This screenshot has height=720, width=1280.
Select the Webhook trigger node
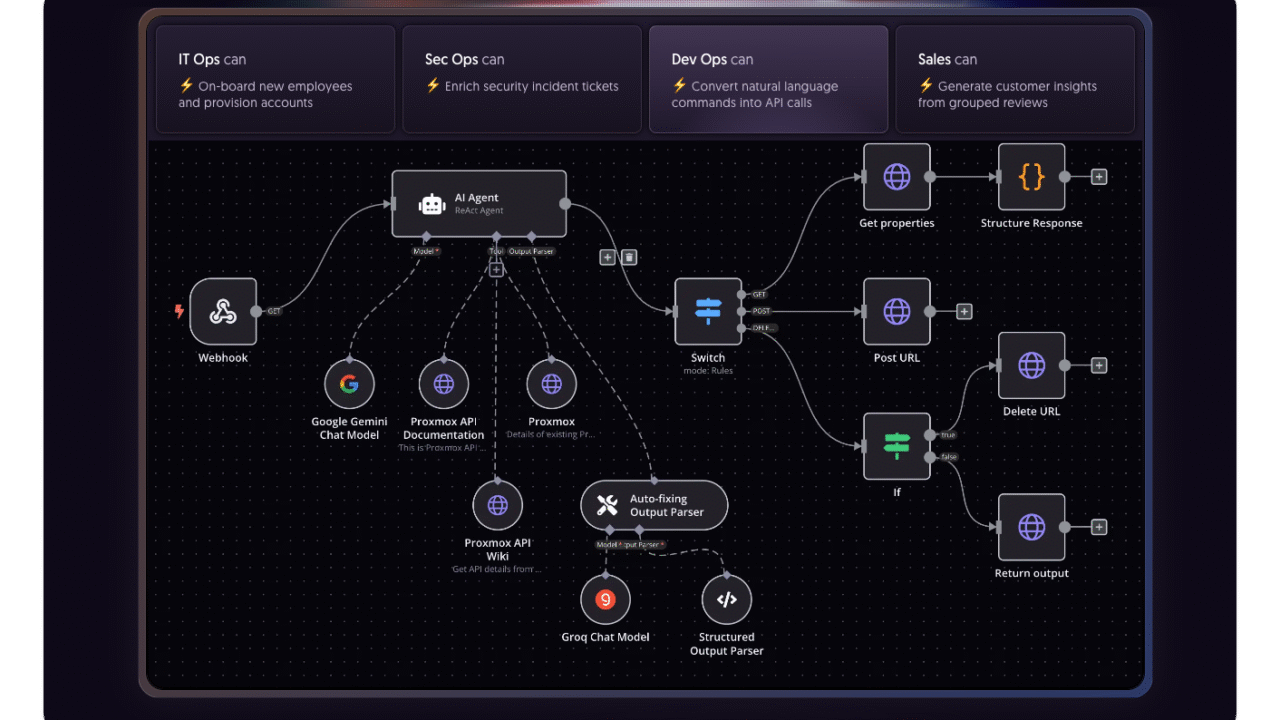click(x=223, y=312)
